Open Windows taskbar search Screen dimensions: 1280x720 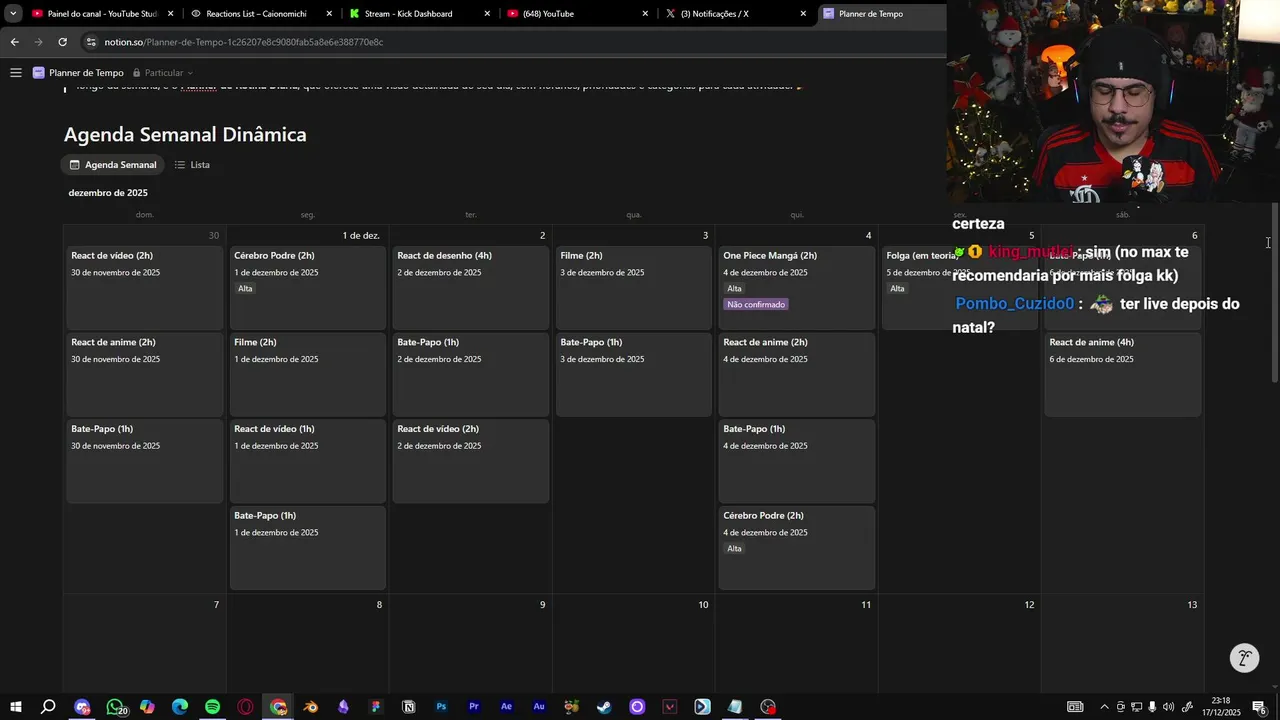tap(48, 707)
